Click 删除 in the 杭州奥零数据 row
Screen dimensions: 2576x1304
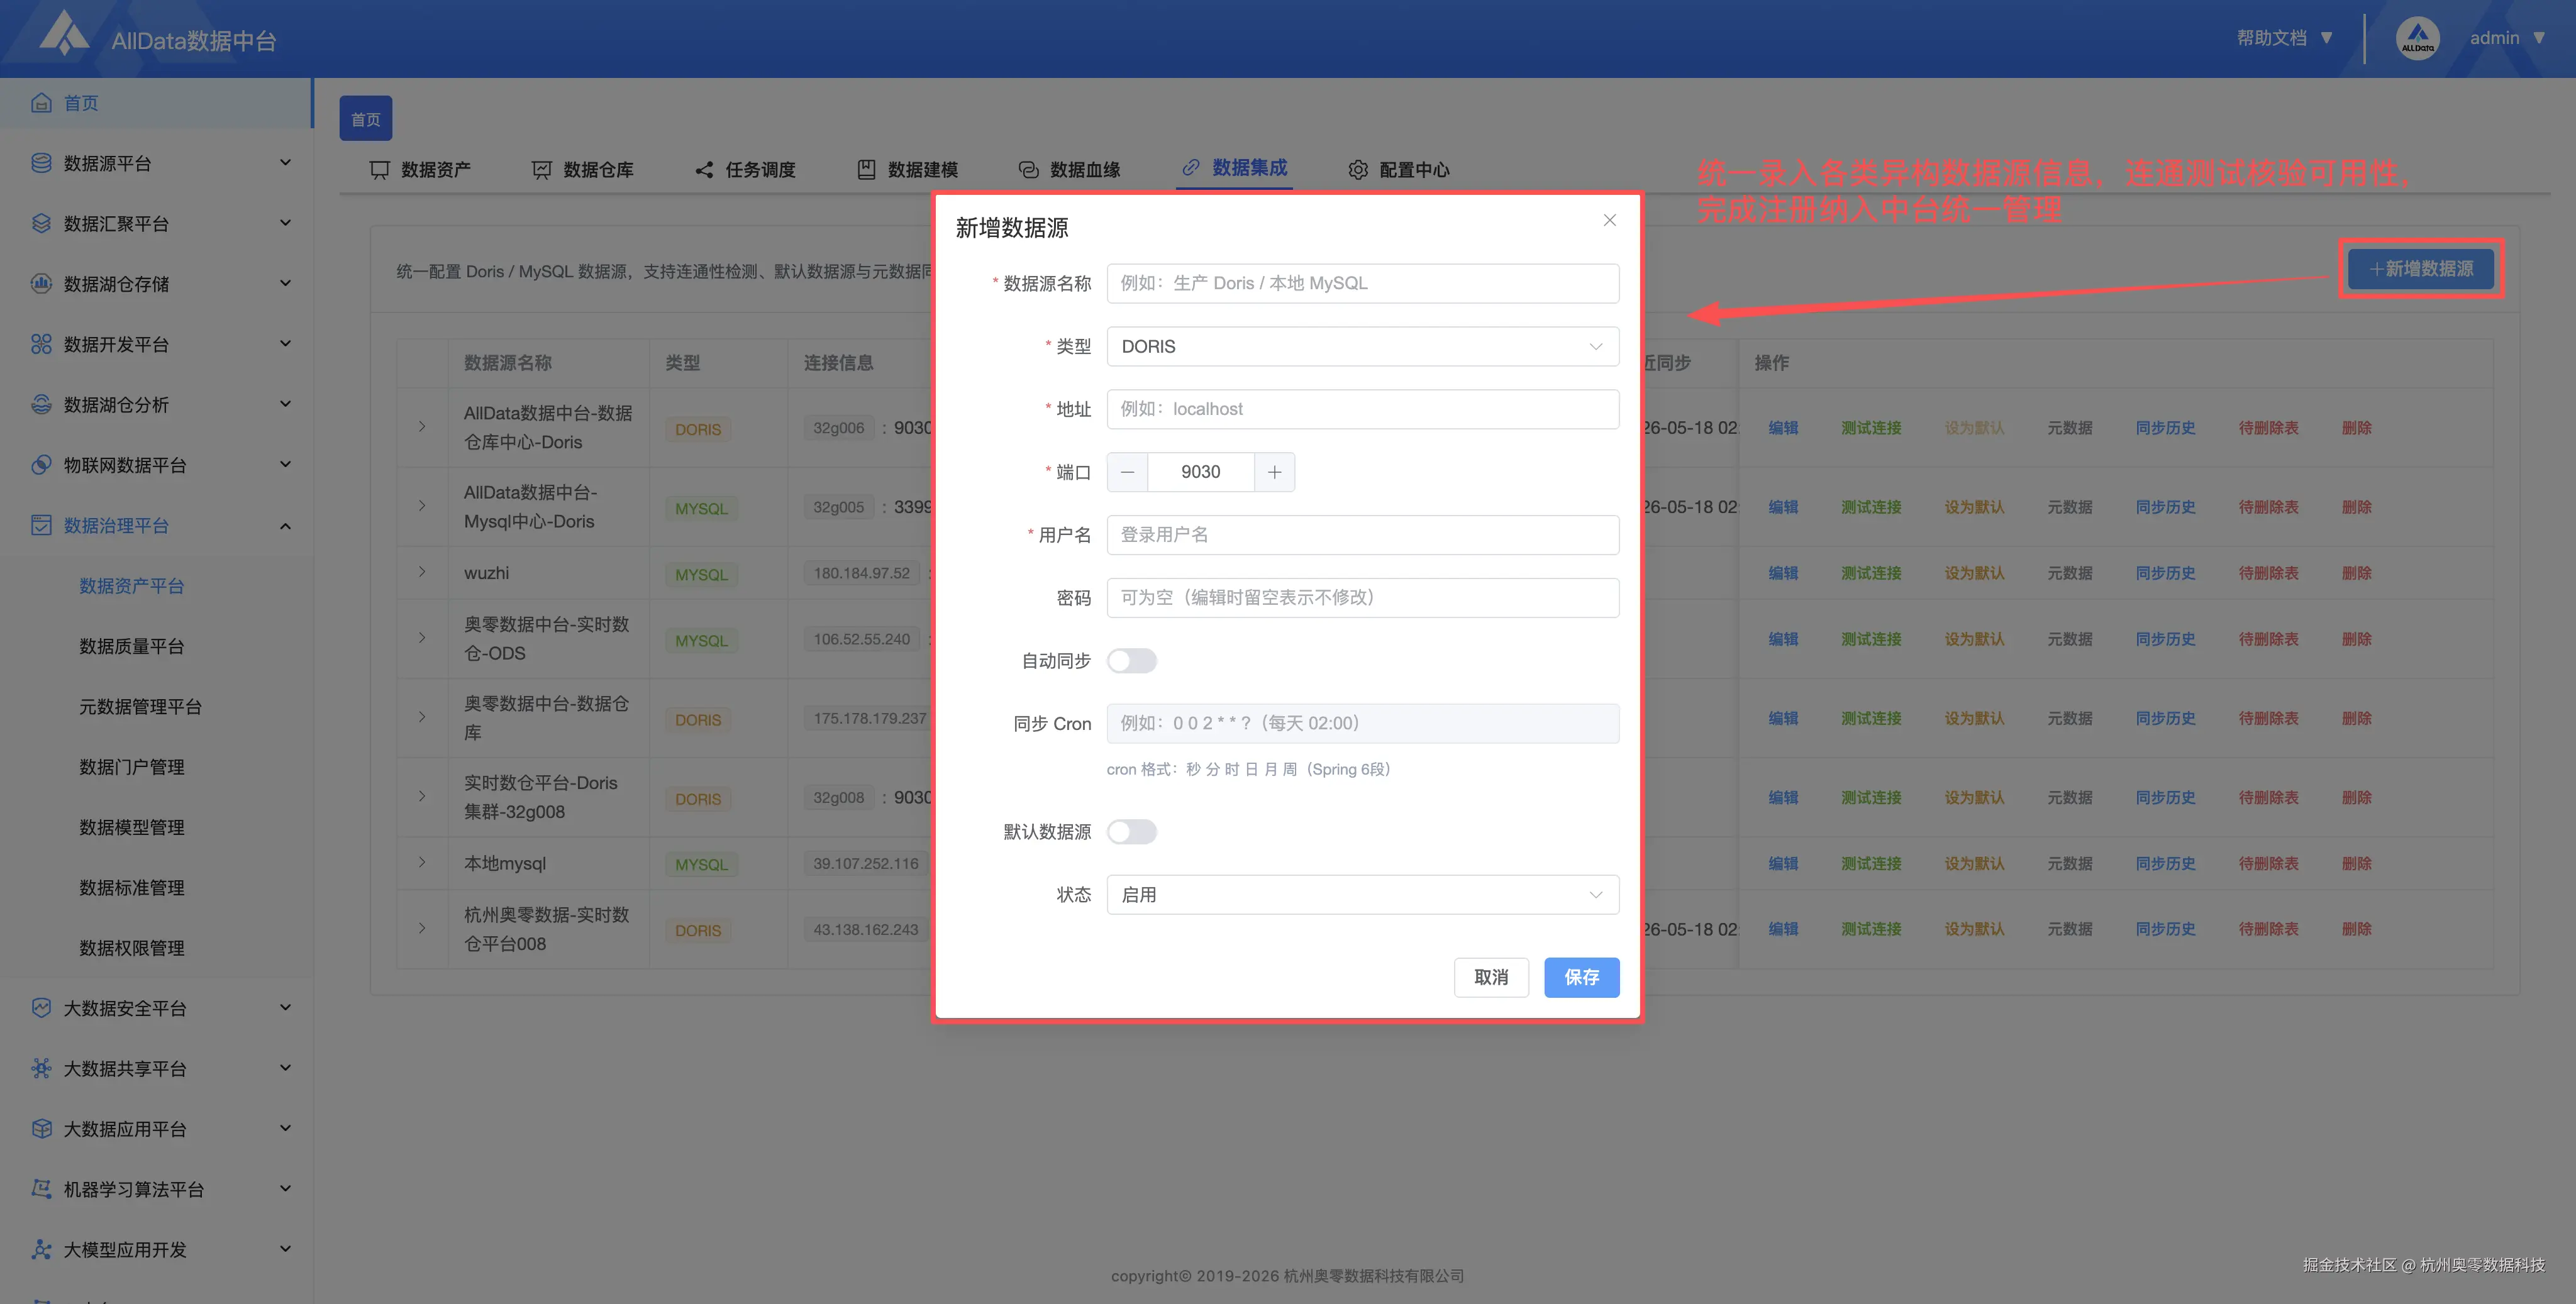(x=2357, y=929)
